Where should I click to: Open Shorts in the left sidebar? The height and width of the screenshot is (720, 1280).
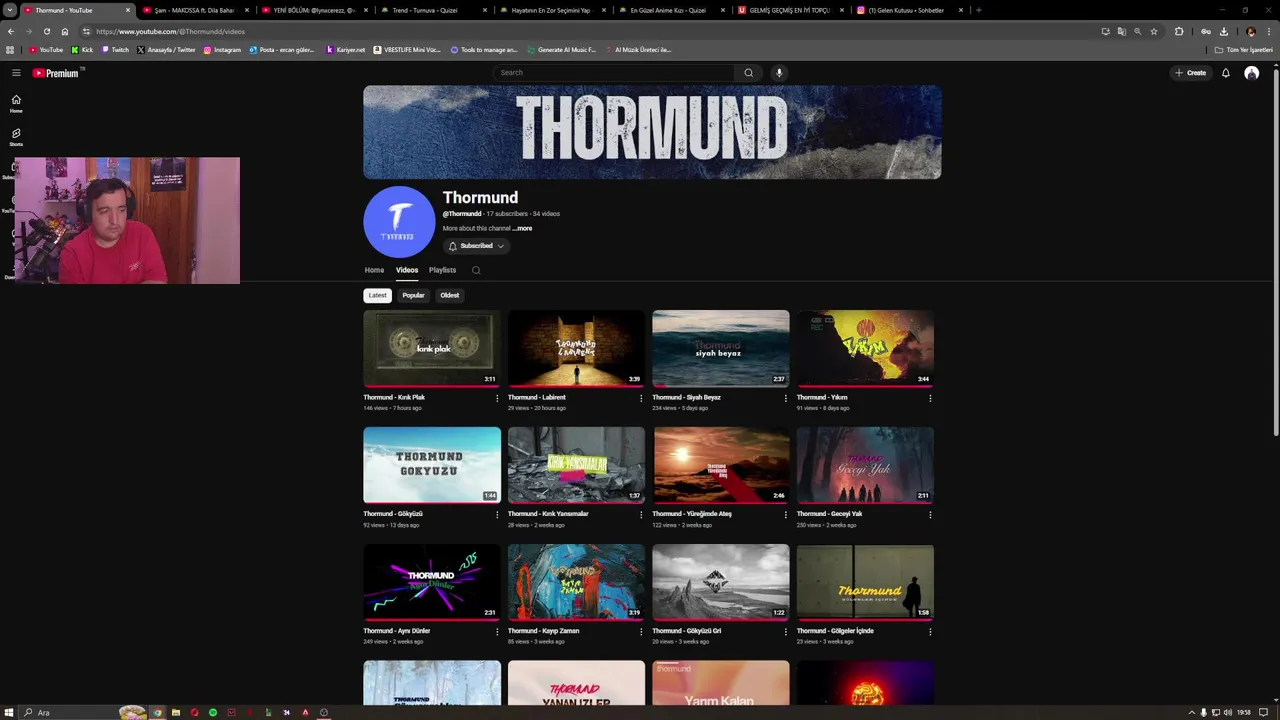[x=16, y=137]
